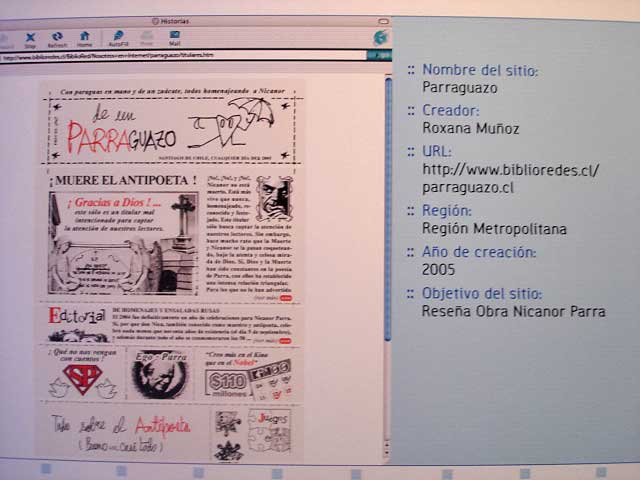The width and height of the screenshot is (640, 480).
Task: Click the 'Parraguazo' site name value
Action: point(460,87)
